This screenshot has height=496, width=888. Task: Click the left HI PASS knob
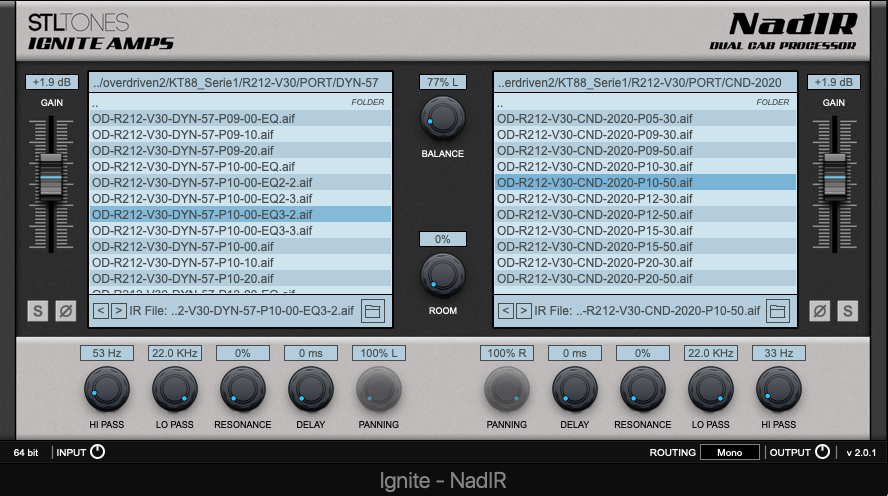pos(106,390)
